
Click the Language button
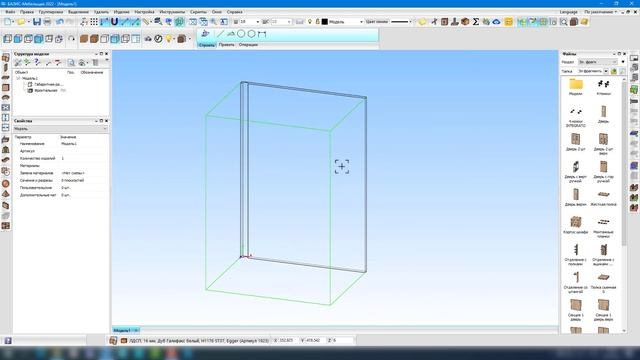click(569, 12)
